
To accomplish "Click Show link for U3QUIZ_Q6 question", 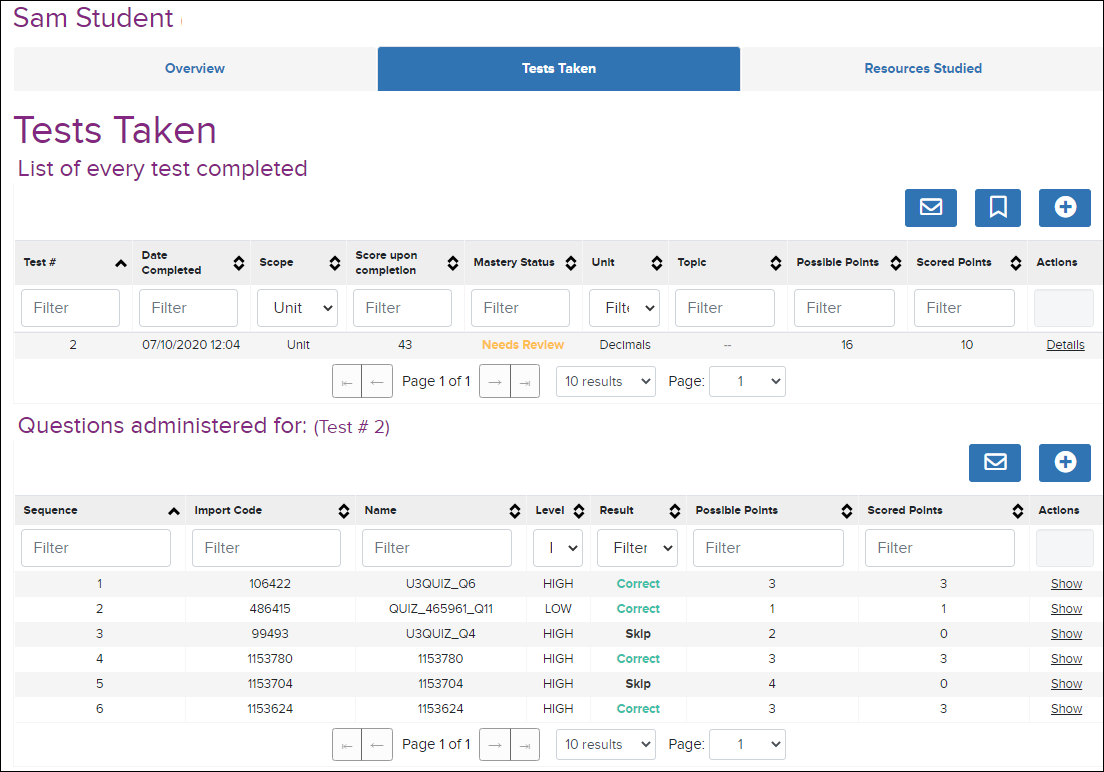I will 1066,584.
